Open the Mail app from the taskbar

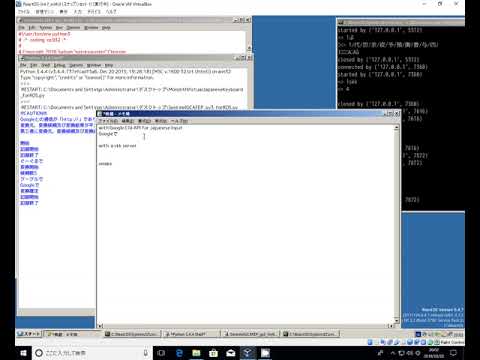coord(231,353)
